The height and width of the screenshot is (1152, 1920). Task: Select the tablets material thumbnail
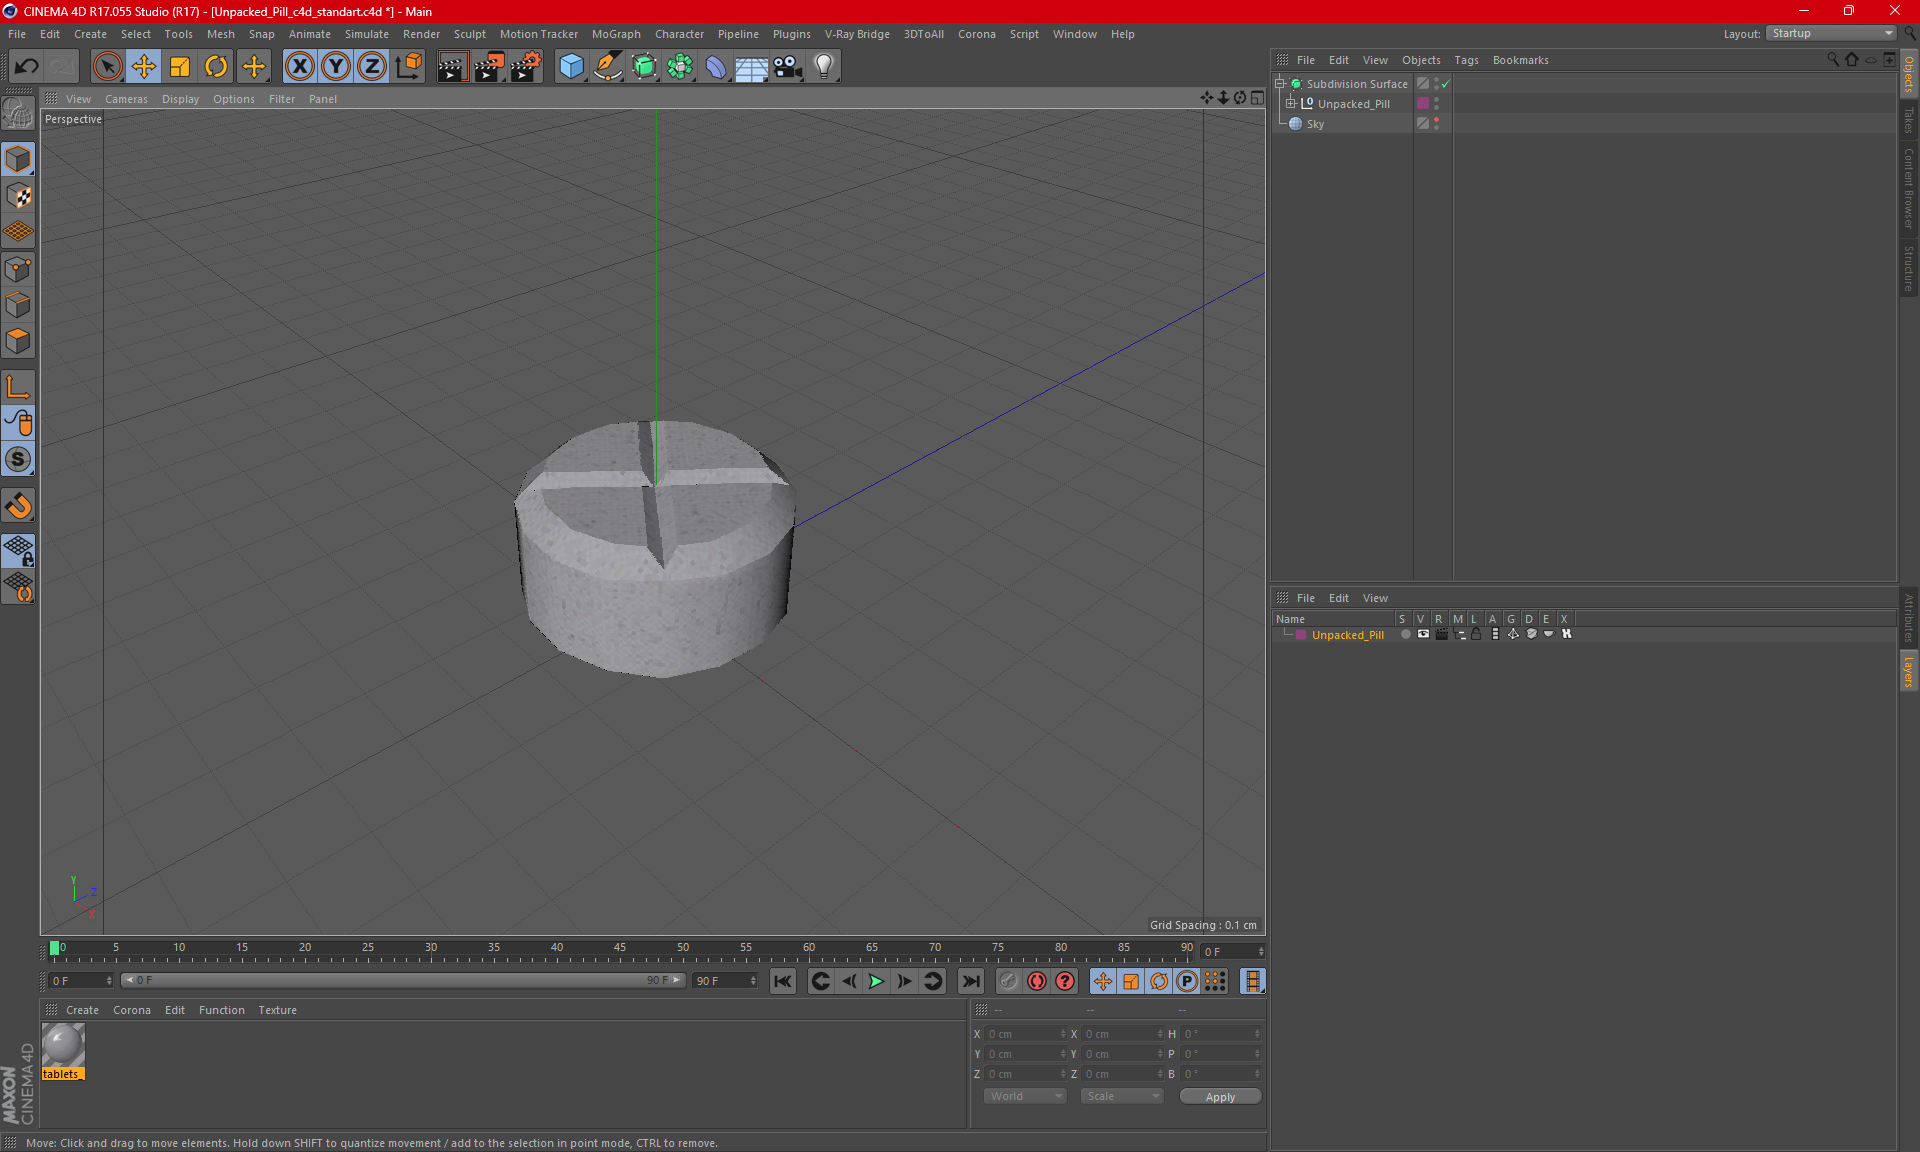[x=63, y=1046]
